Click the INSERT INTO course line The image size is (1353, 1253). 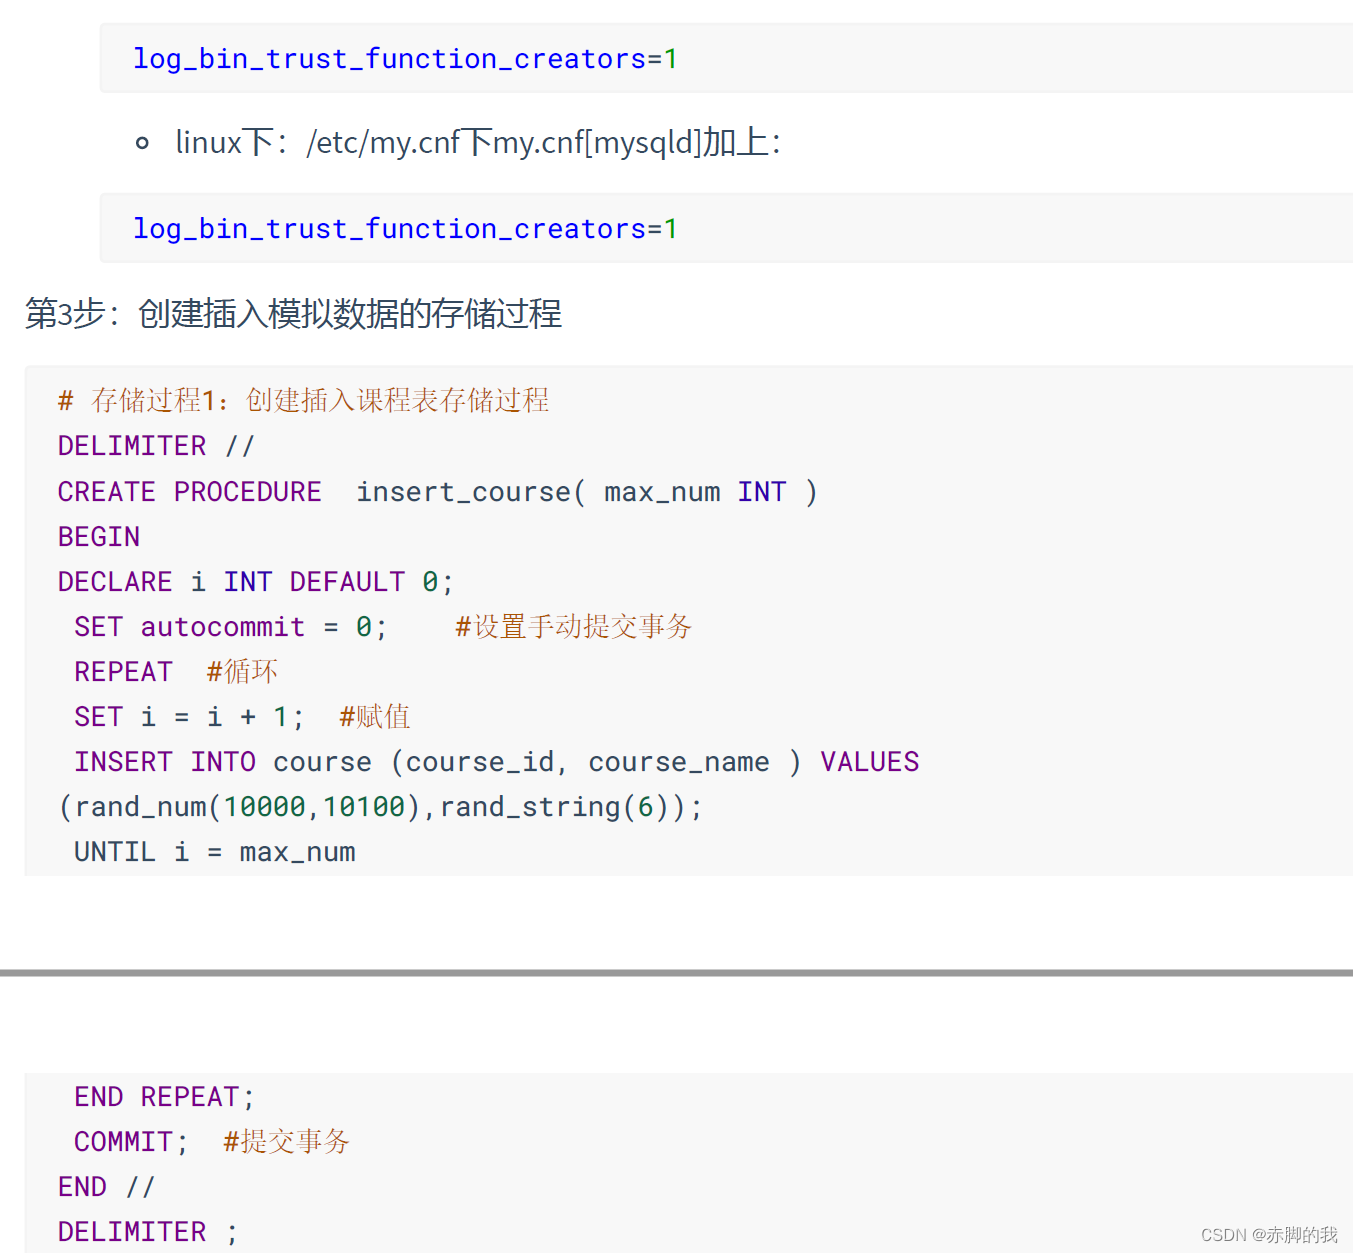496,762
